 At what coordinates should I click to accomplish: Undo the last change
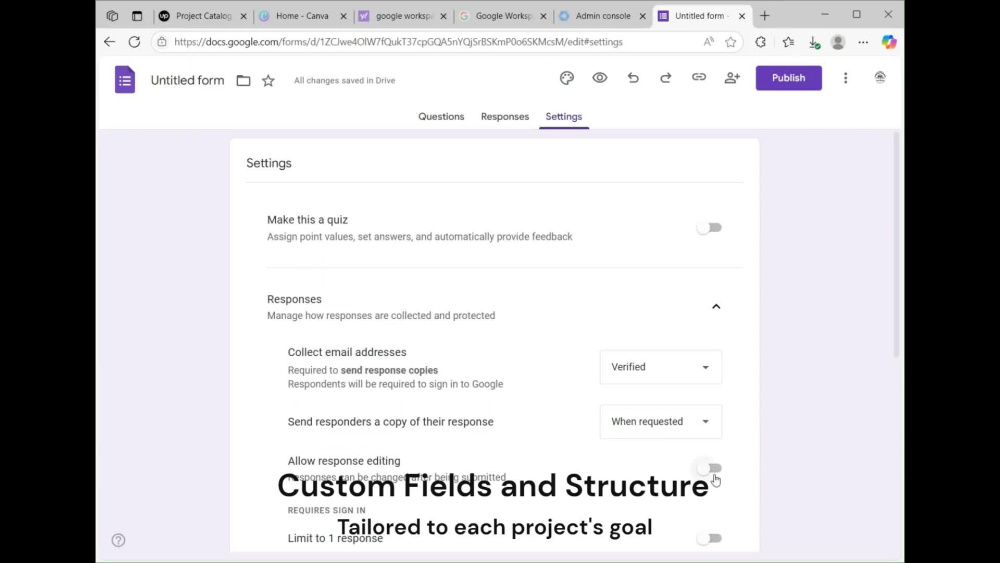[633, 78]
